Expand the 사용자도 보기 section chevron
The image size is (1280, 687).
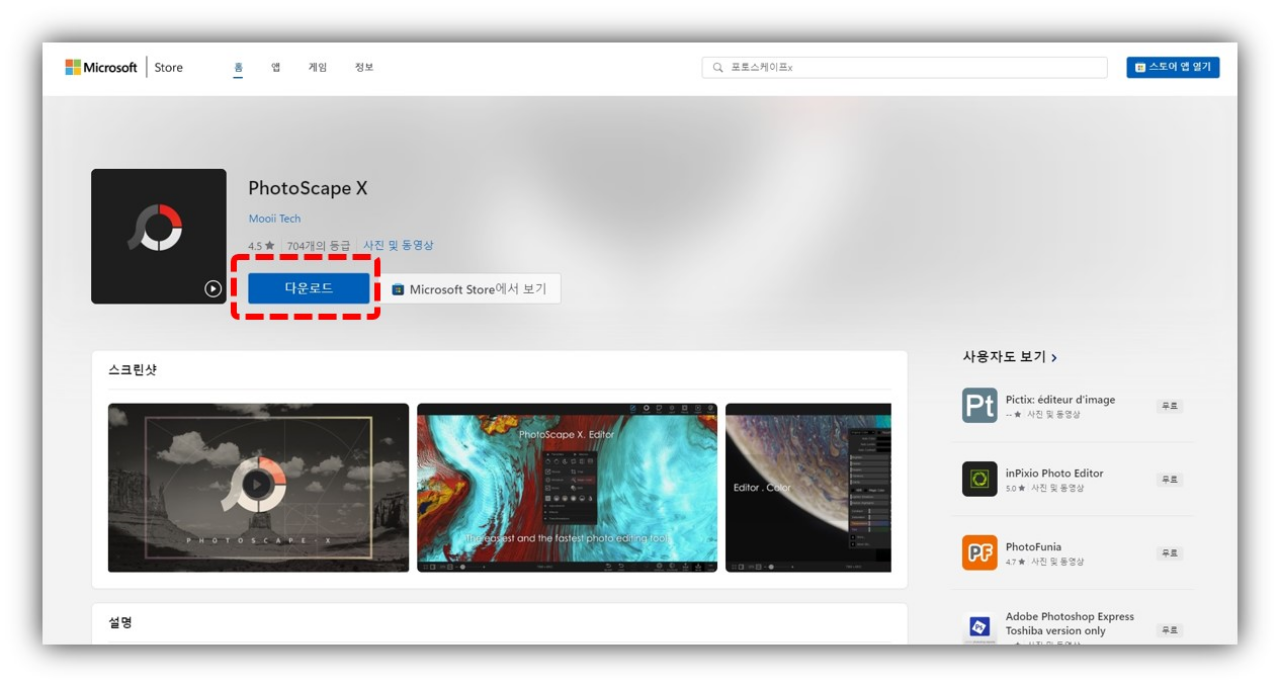pyautogui.click(x=1055, y=357)
